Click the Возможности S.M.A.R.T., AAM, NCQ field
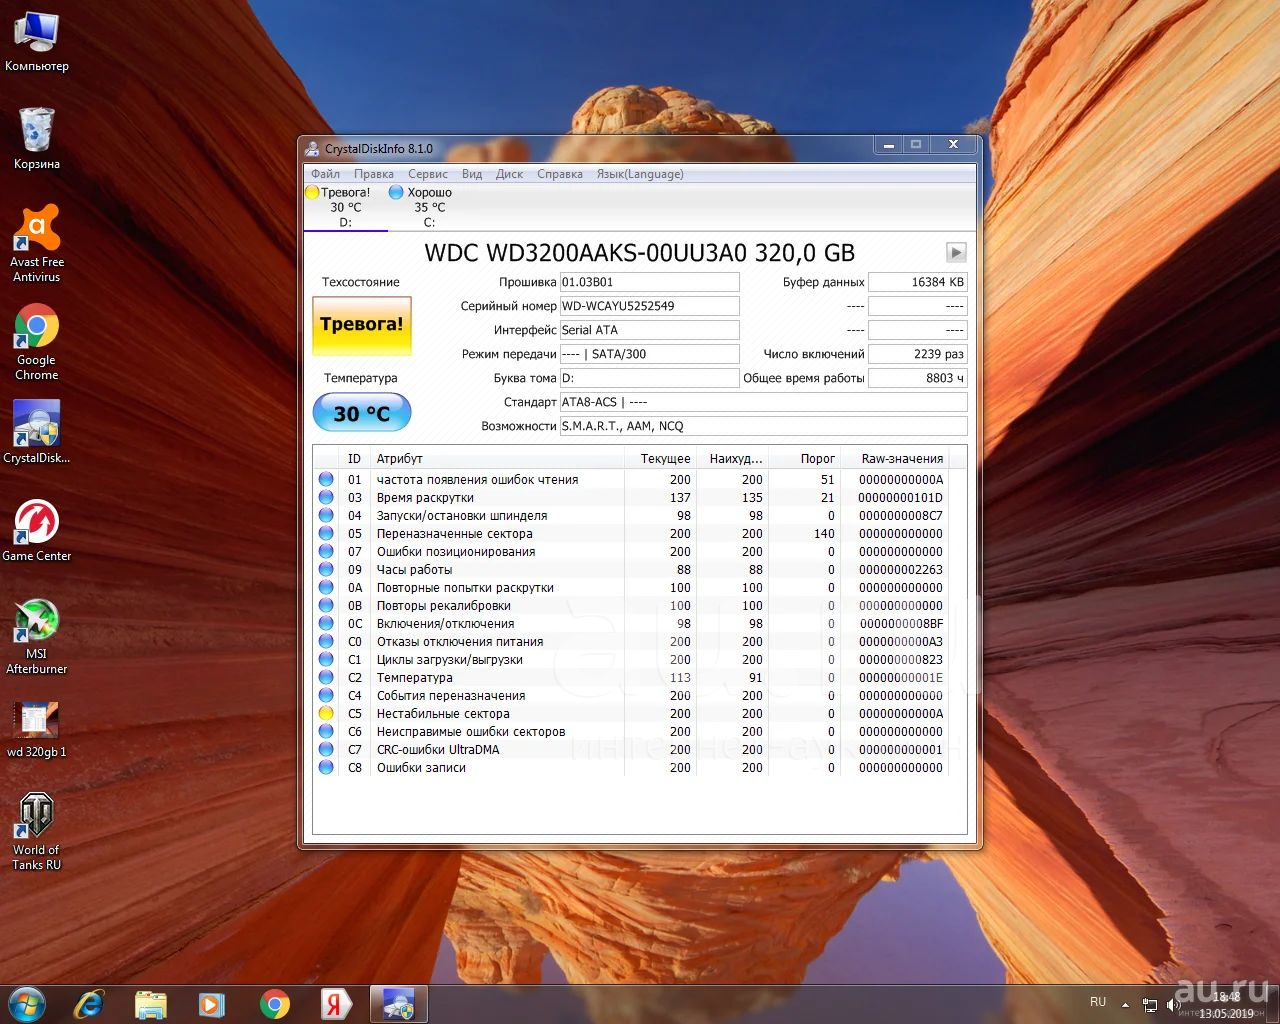 point(763,426)
